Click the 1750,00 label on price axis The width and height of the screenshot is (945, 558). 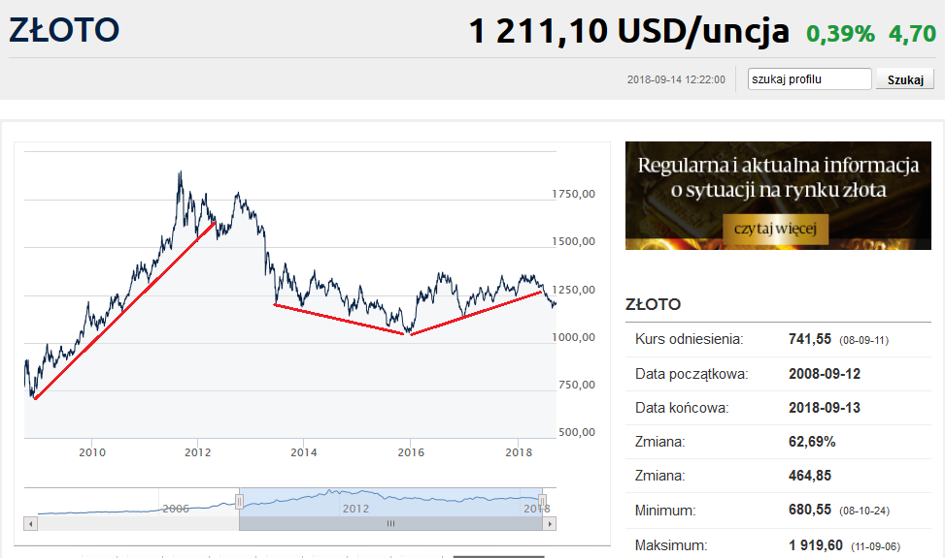click(x=573, y=194)
